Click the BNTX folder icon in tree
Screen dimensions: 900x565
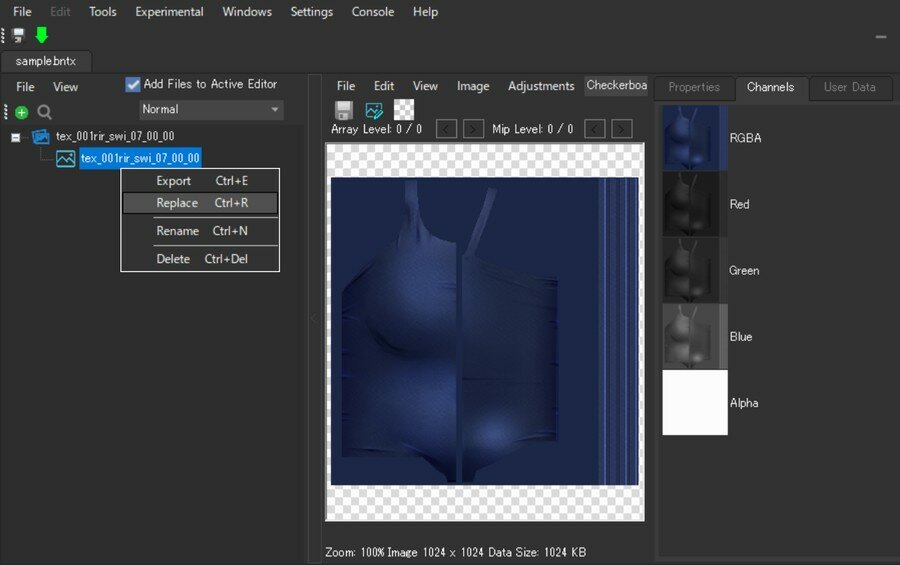41,137
